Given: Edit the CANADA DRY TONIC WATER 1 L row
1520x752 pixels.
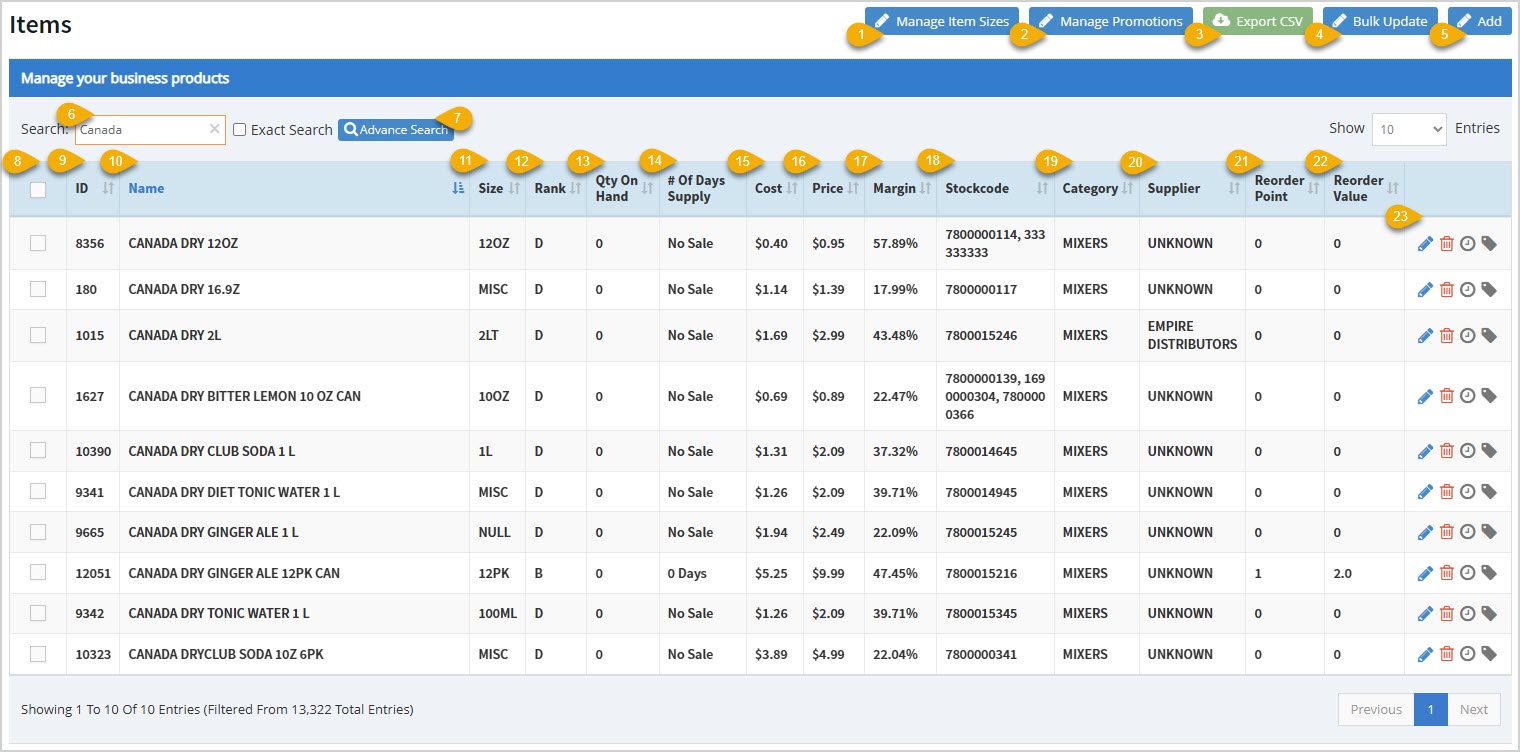Looking at the screenshot, I should [x=1425, y=613].
